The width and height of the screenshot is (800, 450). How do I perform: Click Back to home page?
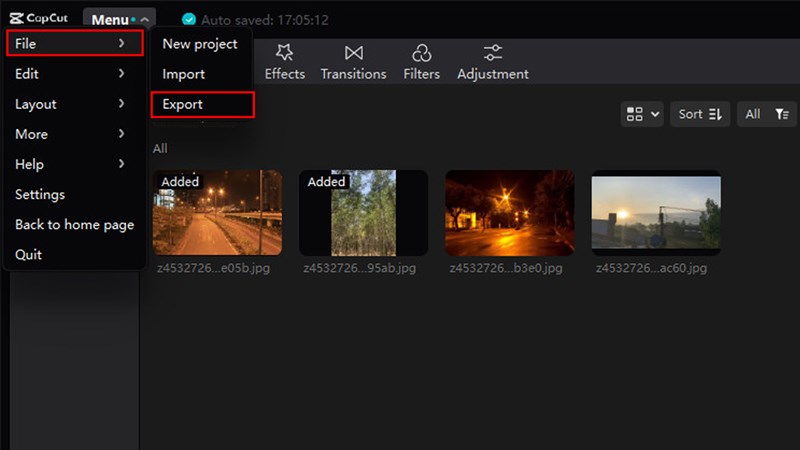(74, 224)
